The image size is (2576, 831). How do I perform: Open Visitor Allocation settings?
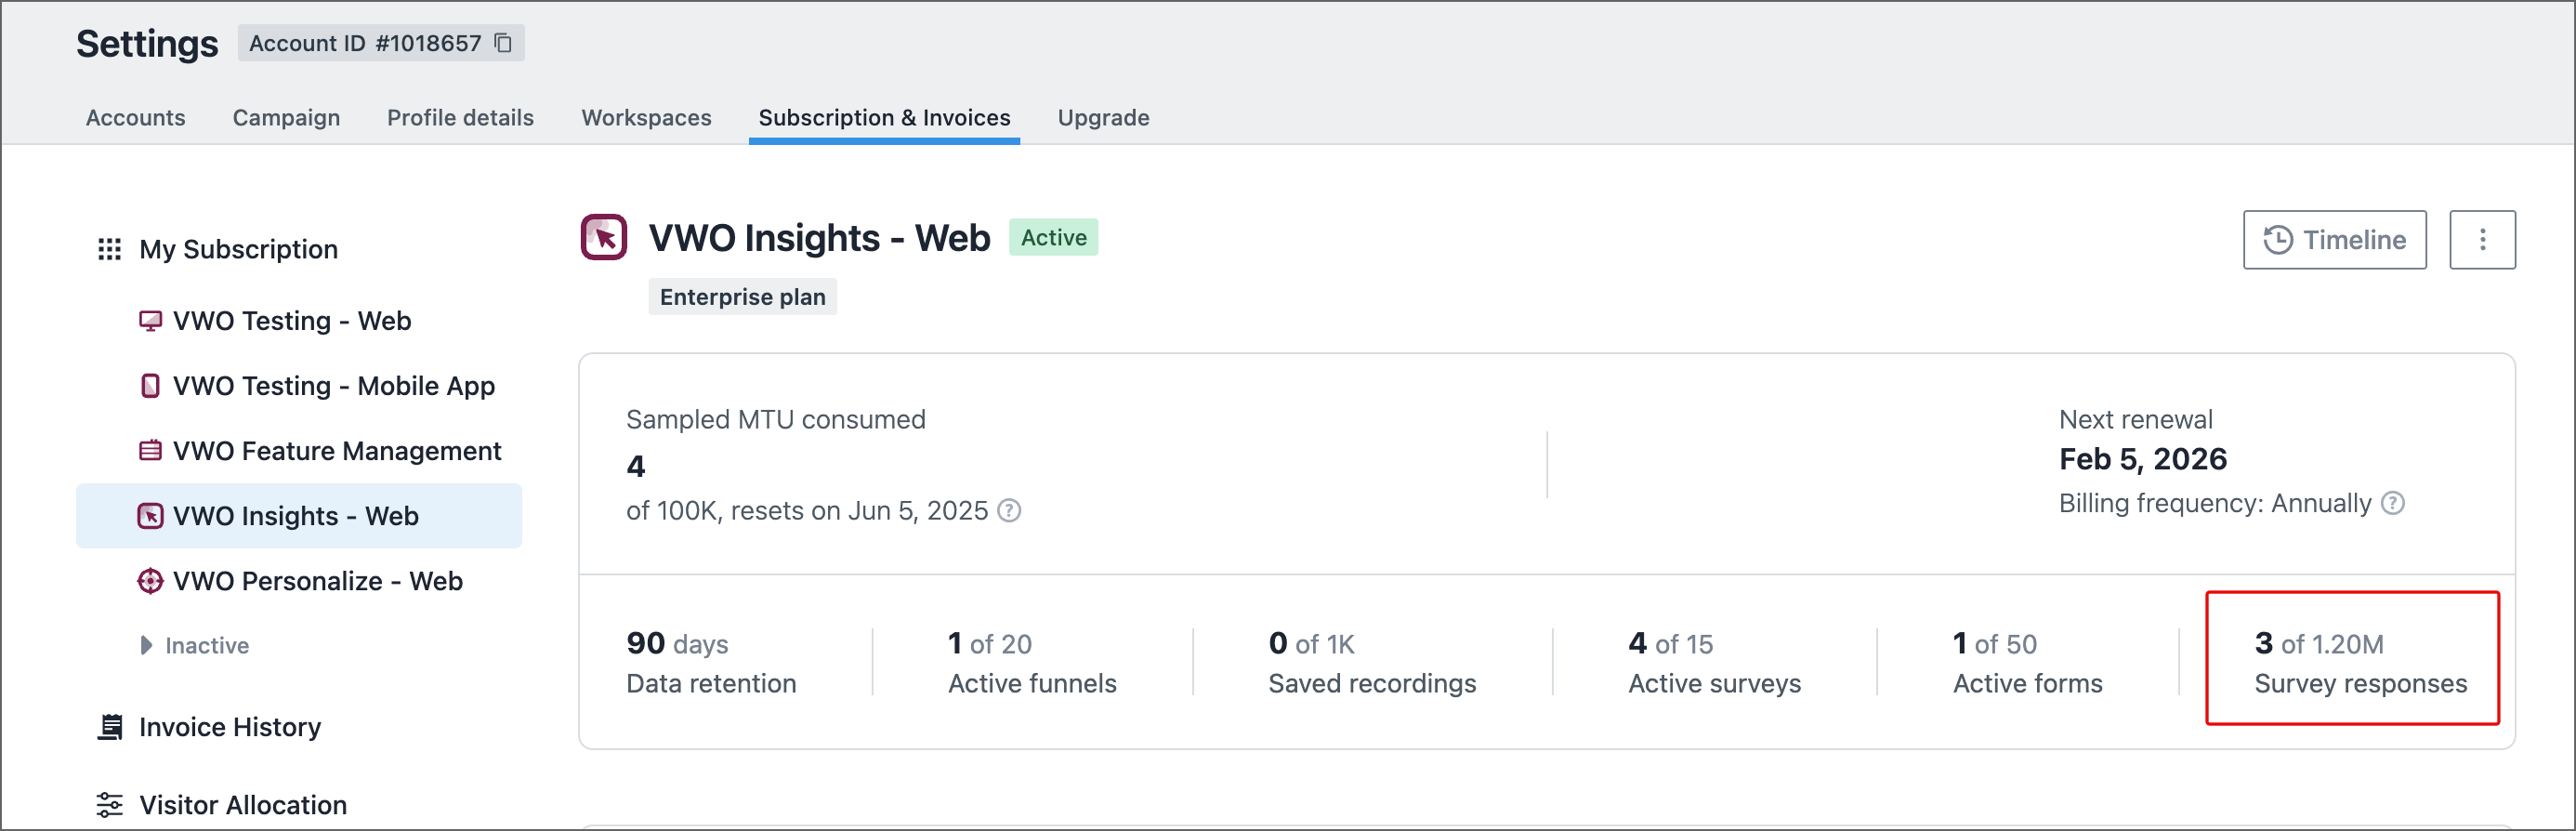pos(243,805)
